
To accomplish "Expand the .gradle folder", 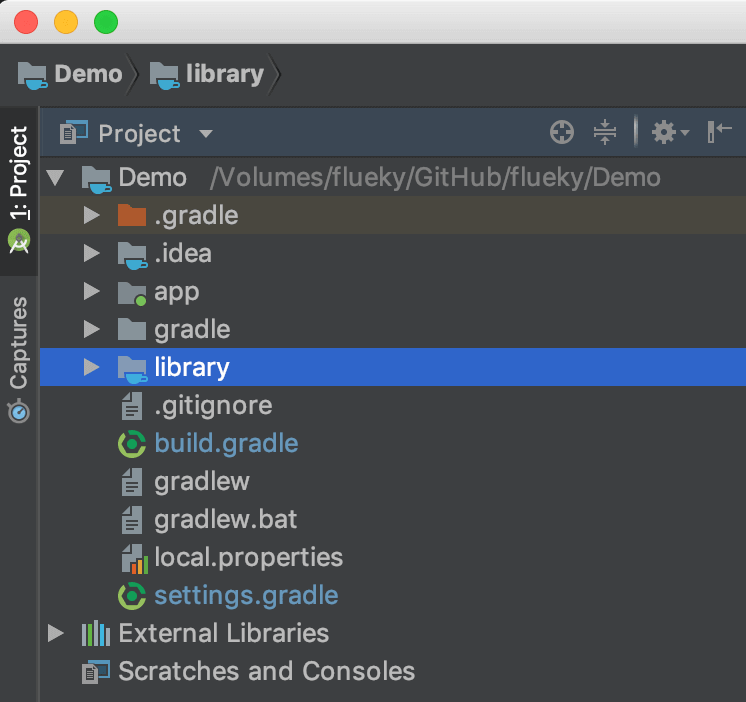I will [x=92, y=216].
